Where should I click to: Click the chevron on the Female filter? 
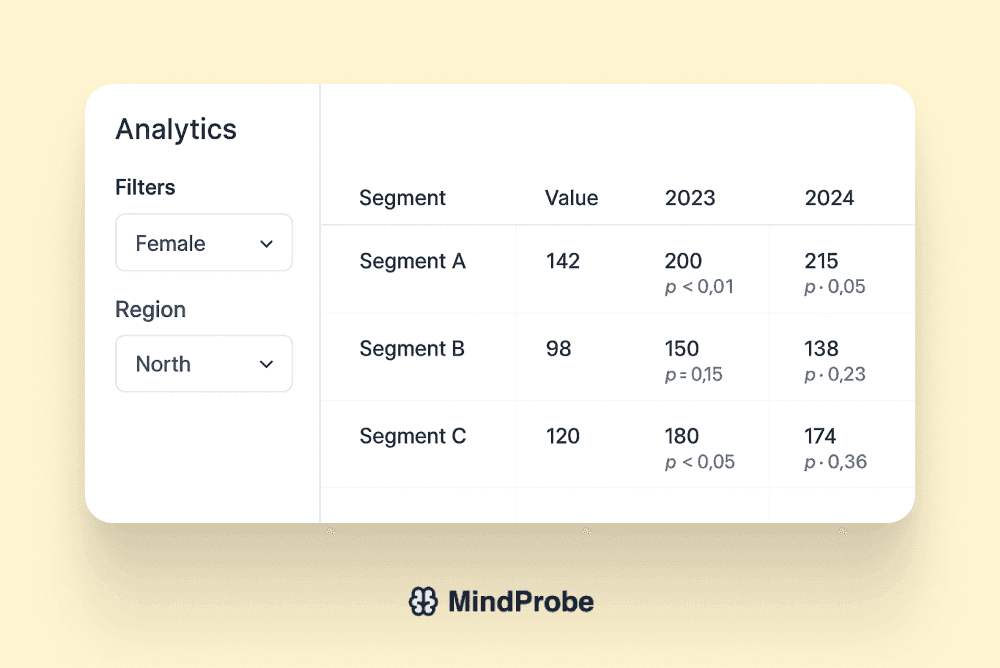click(x=267, y=243)
